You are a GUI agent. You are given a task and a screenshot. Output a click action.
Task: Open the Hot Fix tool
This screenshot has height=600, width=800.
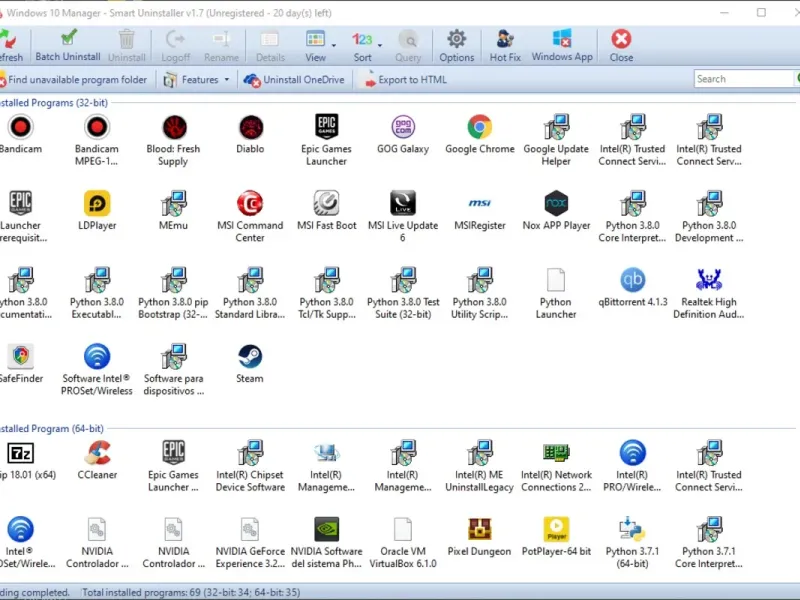pyautogui.click(x=505, y=45)
